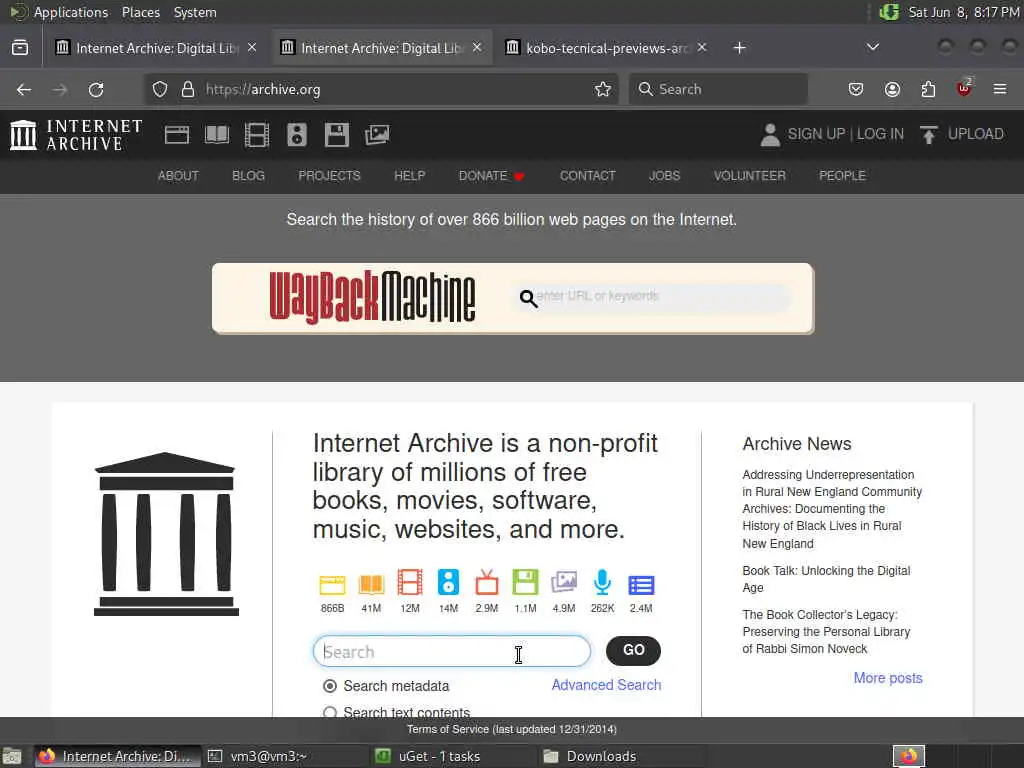The height and width of the screenshot is (768, 1024).
Task: Bookmark this page with the star icon
Action: tap(603, 89)
